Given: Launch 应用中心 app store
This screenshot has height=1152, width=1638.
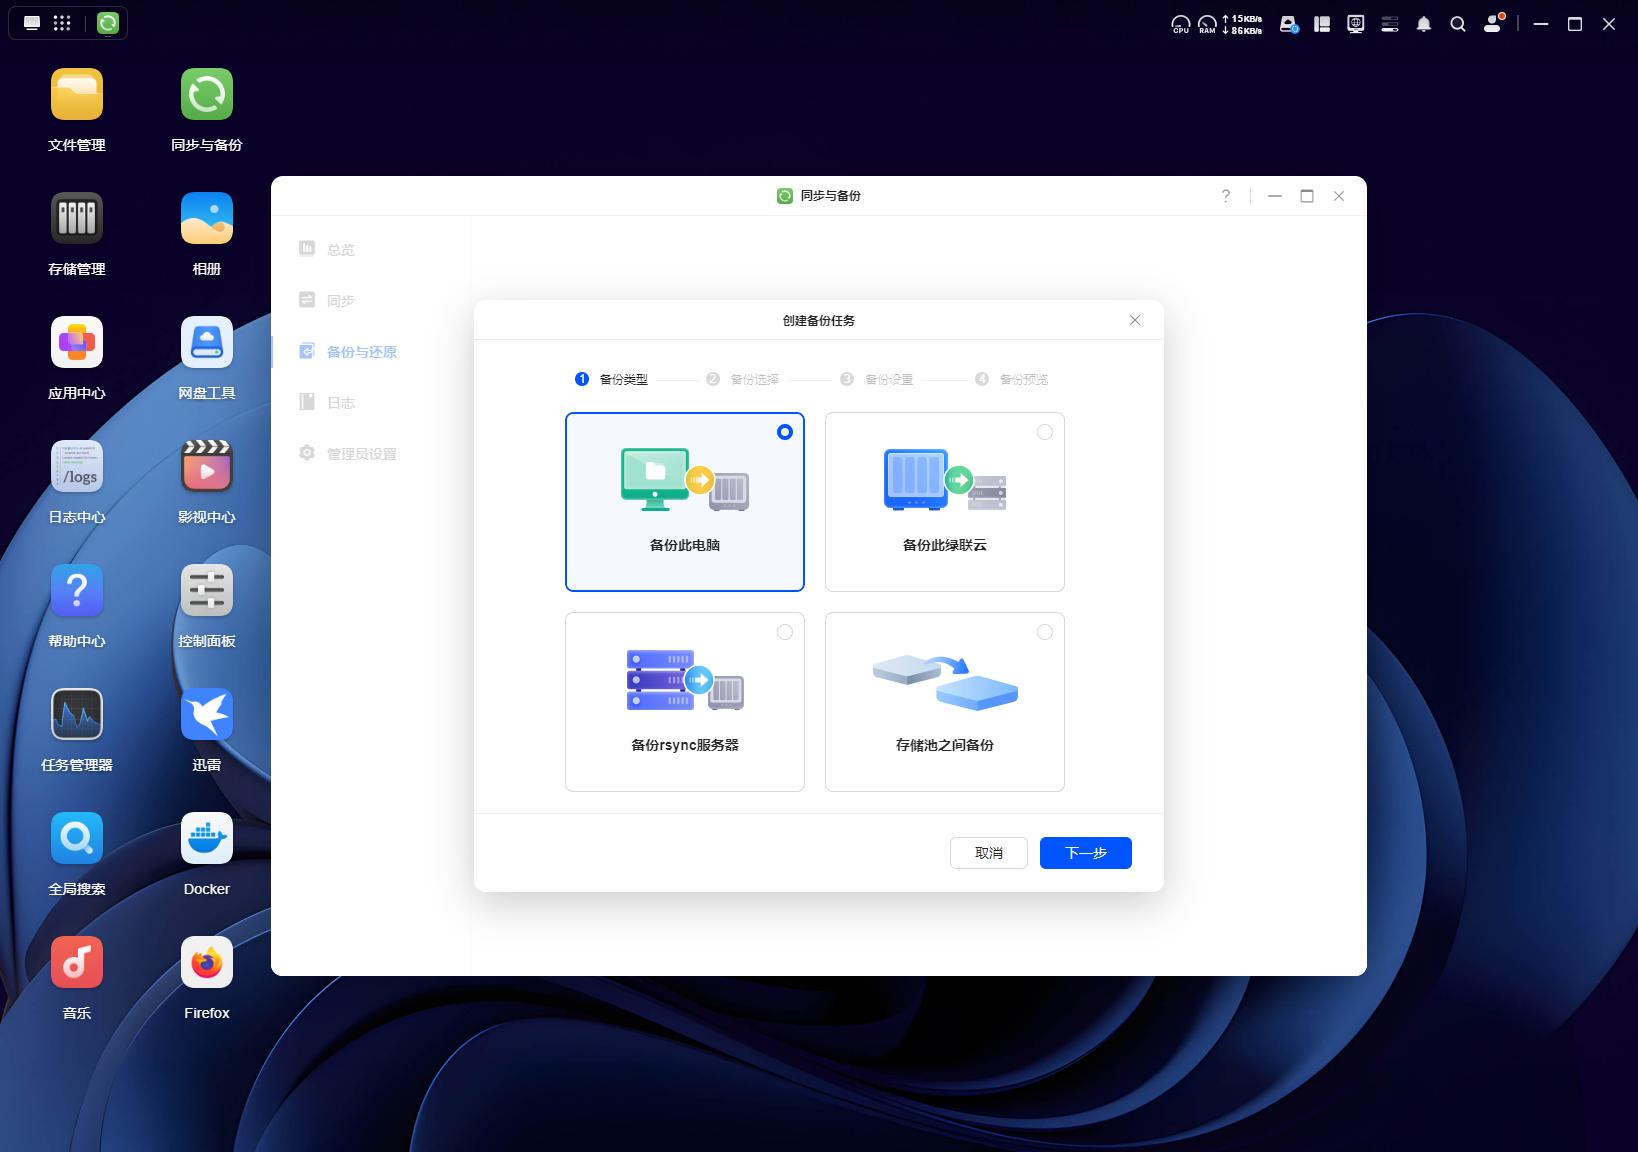Looking at the screenshot, I should (77, 343).
